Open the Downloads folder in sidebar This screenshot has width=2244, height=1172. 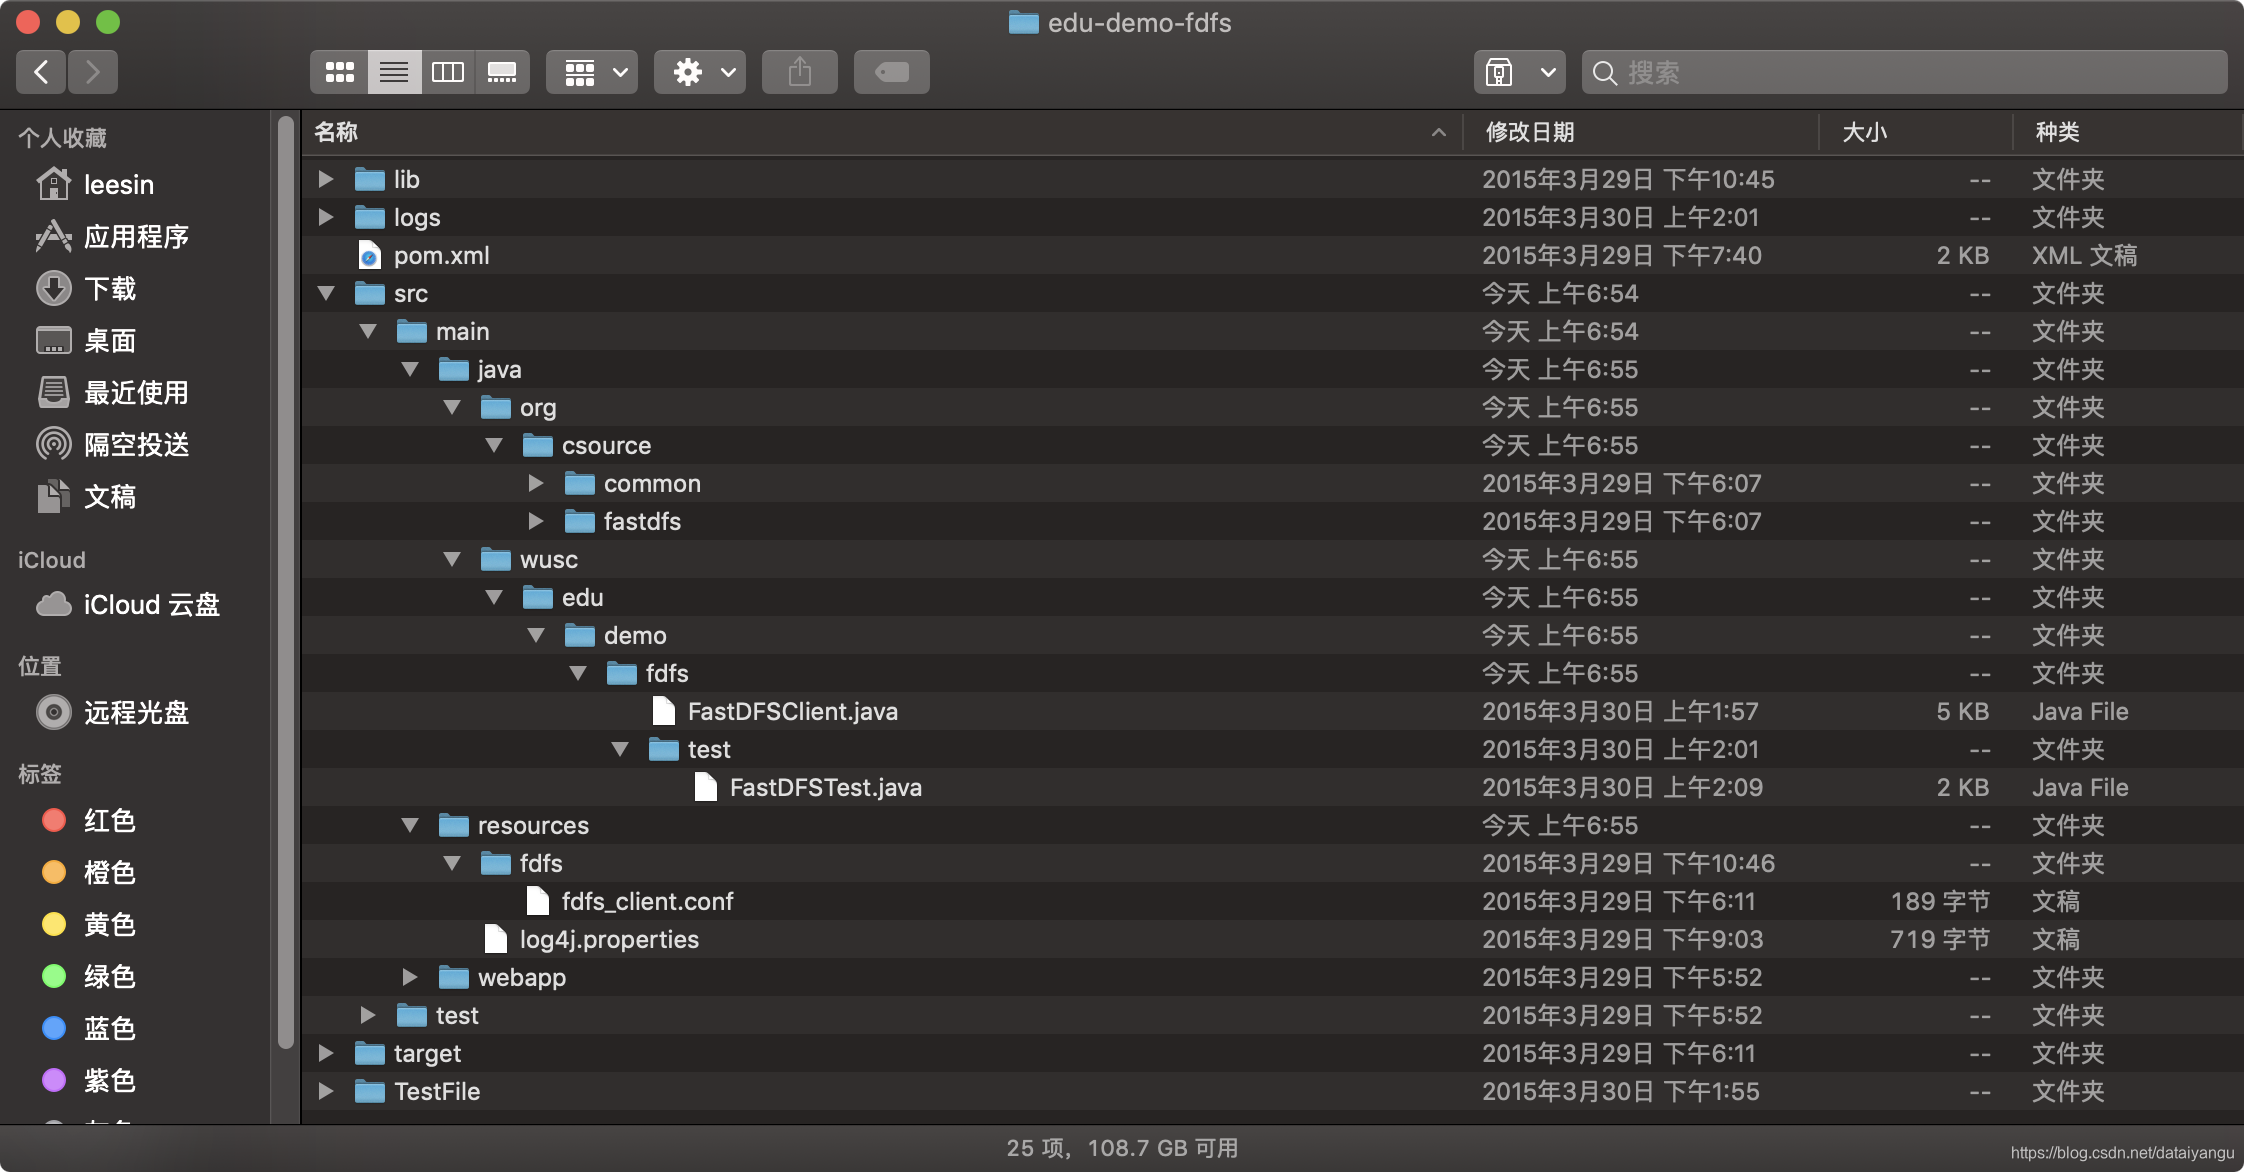coord(110,289)
